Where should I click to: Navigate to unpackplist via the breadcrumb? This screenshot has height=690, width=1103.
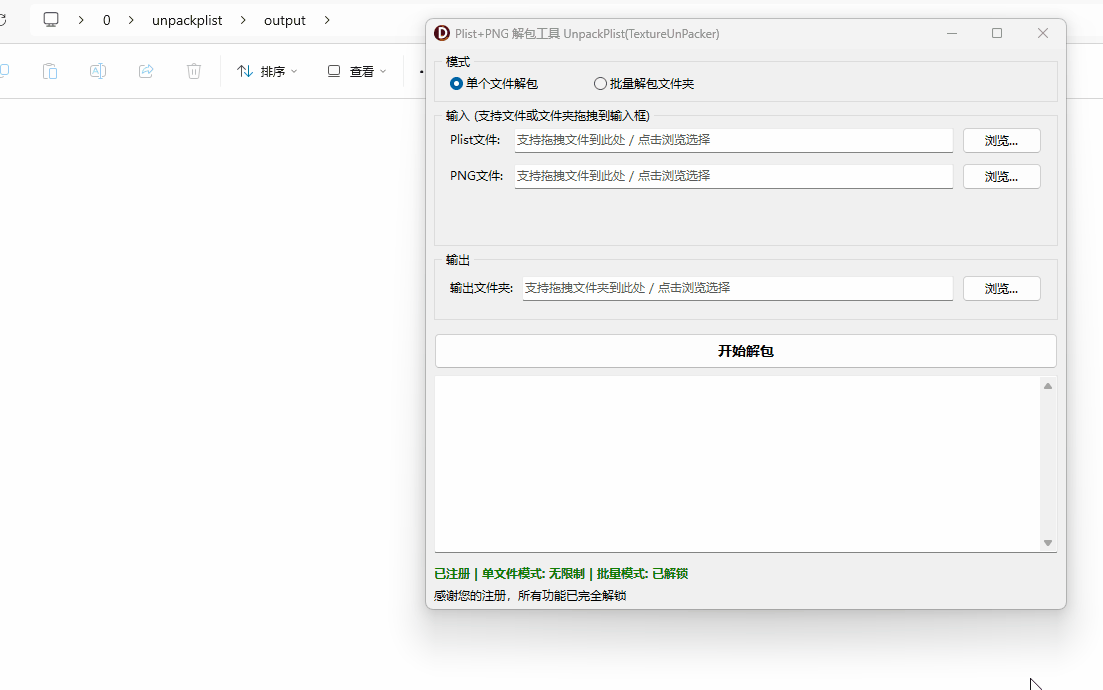(x=187, y=19)
